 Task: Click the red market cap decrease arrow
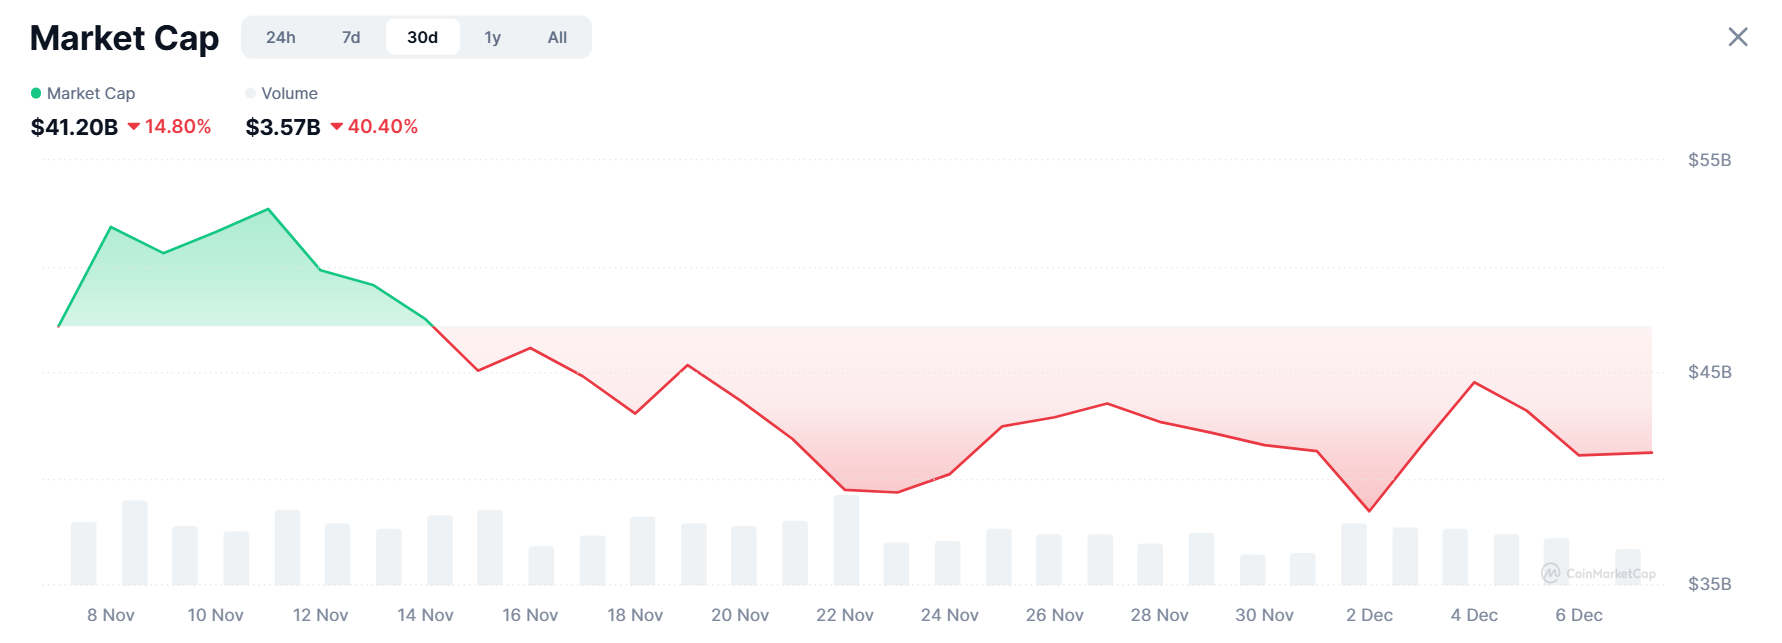(134, 126)
